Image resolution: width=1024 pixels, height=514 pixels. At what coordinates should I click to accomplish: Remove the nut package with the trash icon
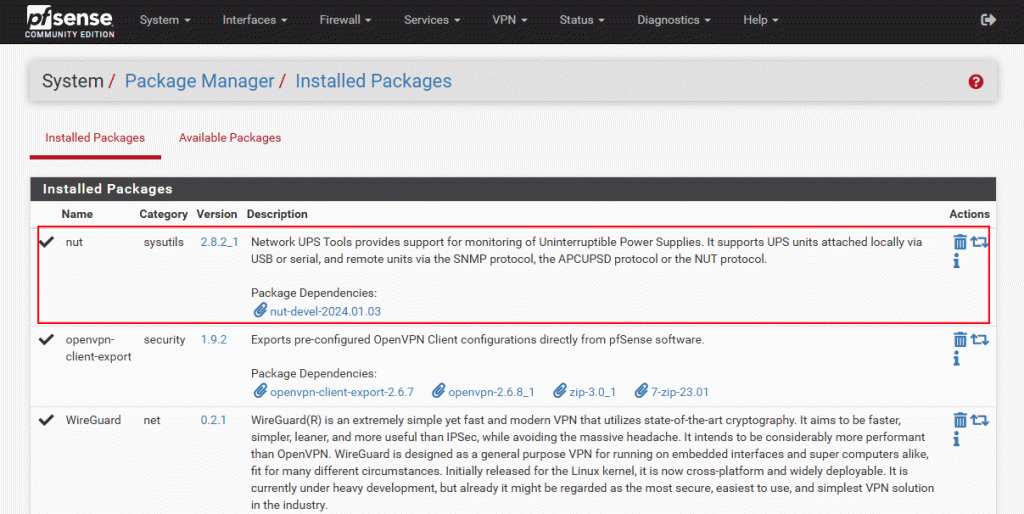960,242
